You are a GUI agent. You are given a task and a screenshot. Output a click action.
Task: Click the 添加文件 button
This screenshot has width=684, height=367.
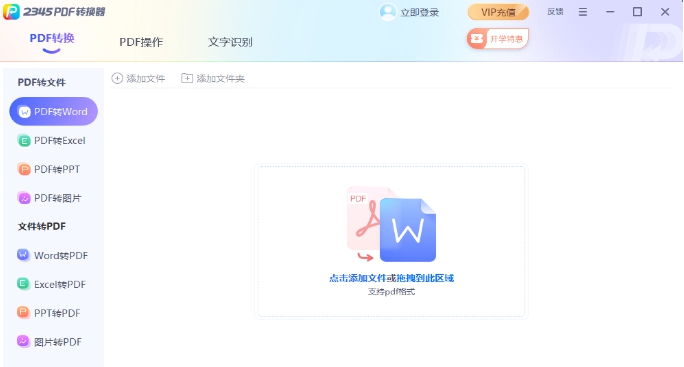[138, 79]
